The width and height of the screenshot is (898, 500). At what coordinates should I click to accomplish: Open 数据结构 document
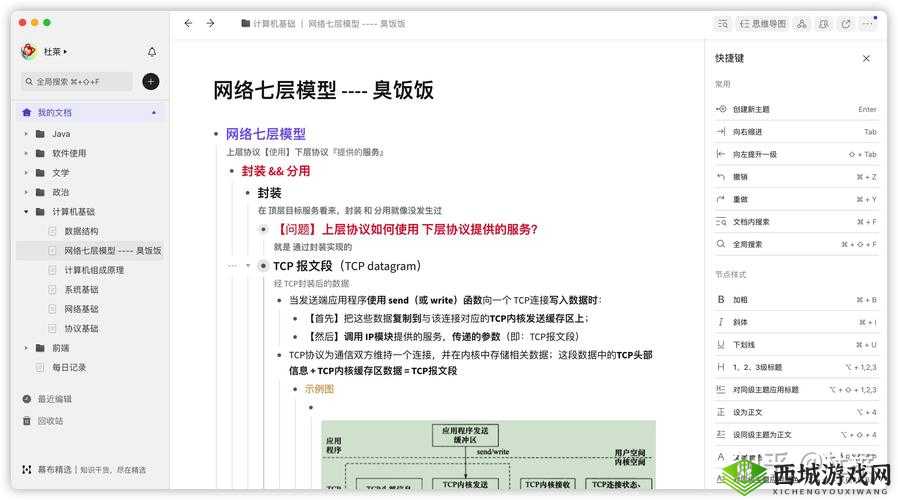click(81, 231)
